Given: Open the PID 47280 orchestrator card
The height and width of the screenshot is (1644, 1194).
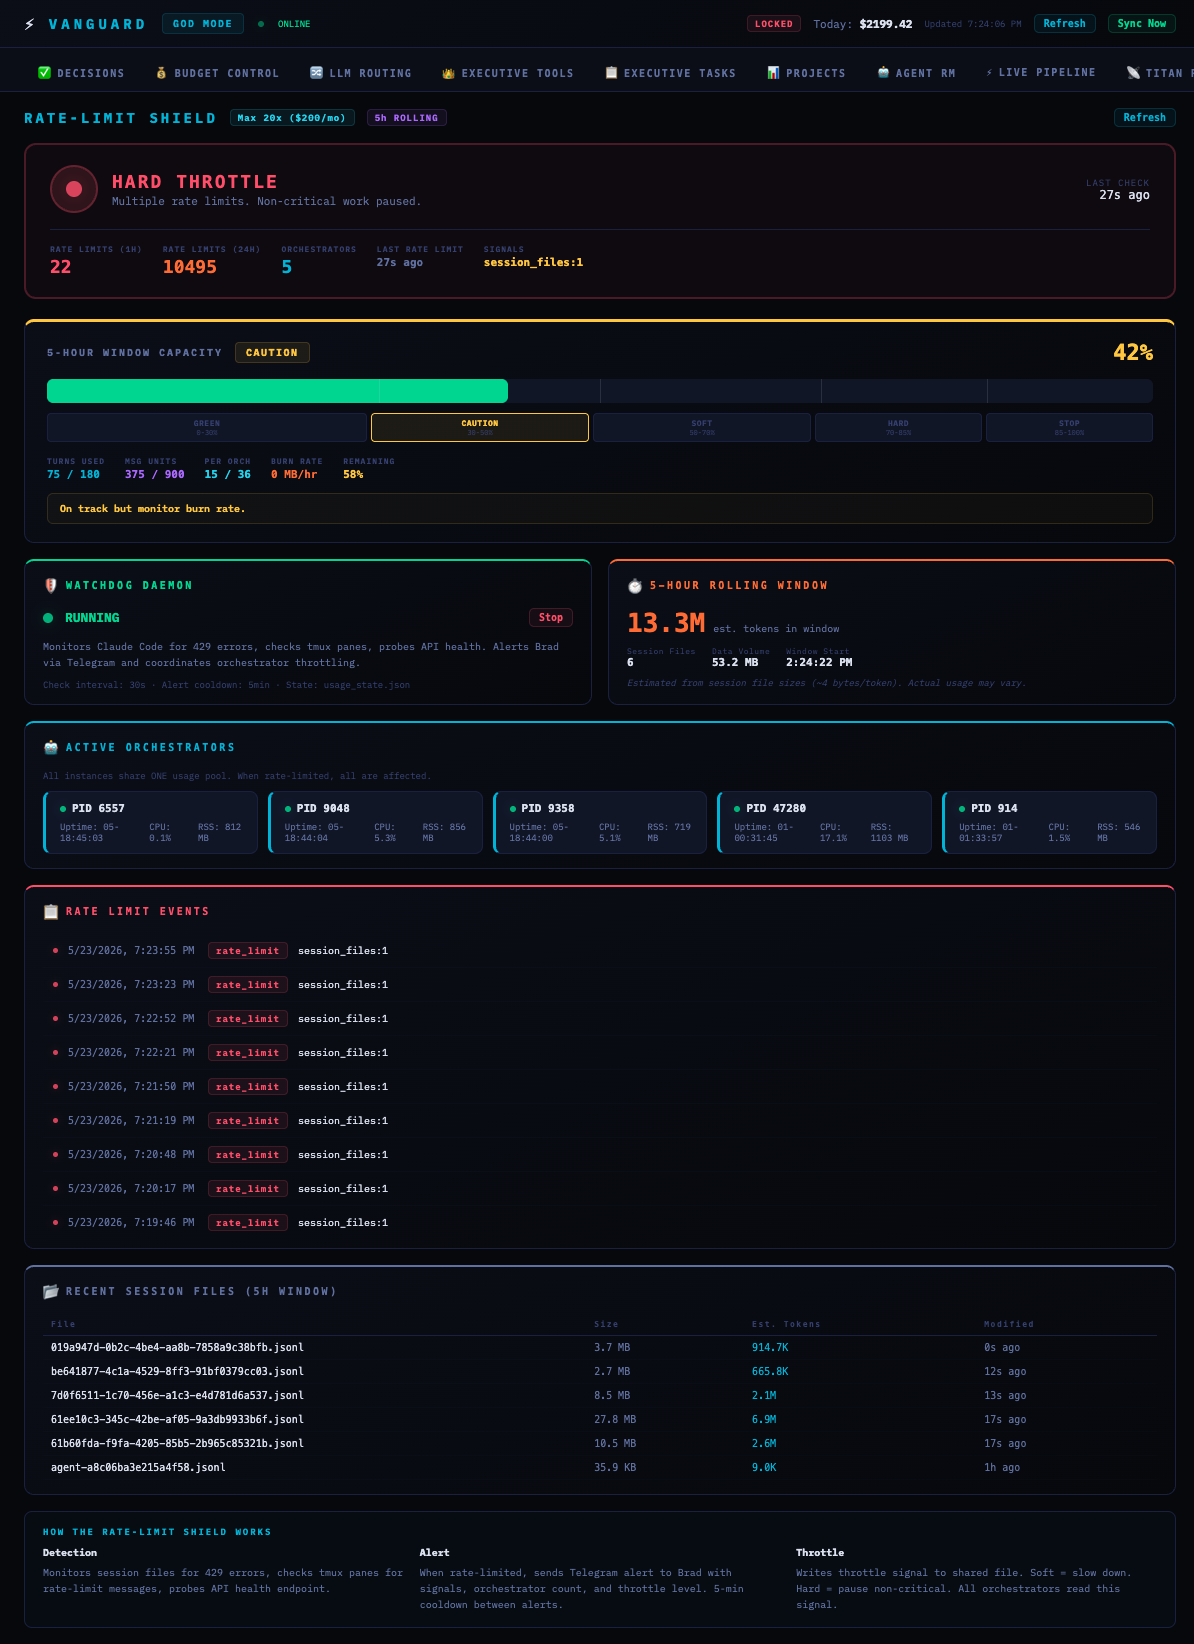Looking at the screenshot, I should tap(824, 823).
